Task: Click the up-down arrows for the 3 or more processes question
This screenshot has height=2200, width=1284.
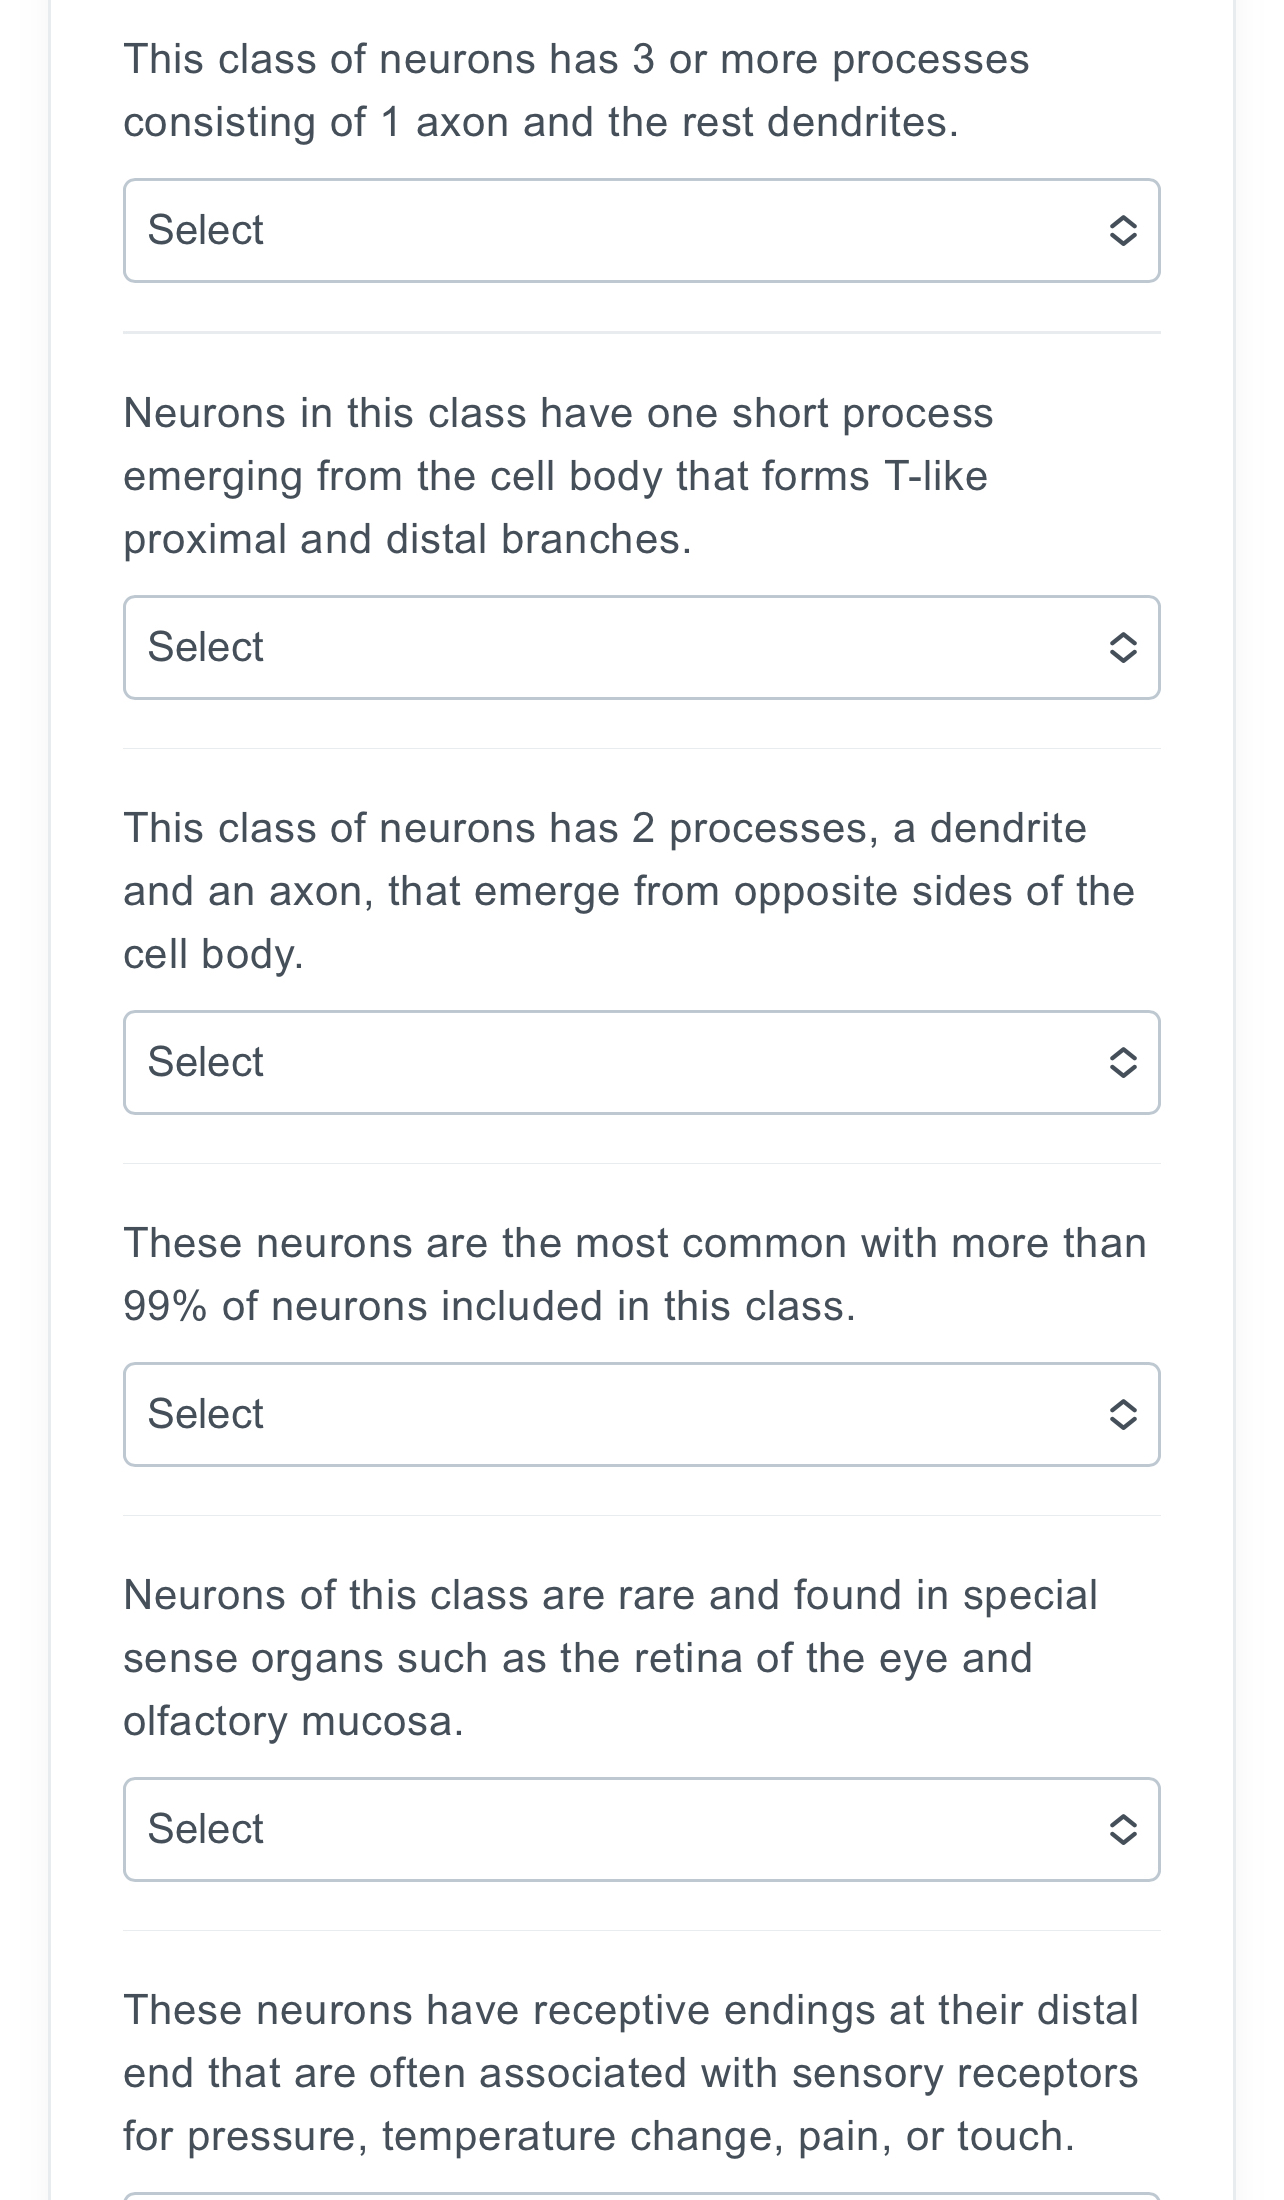Action: coord(1122,231)
